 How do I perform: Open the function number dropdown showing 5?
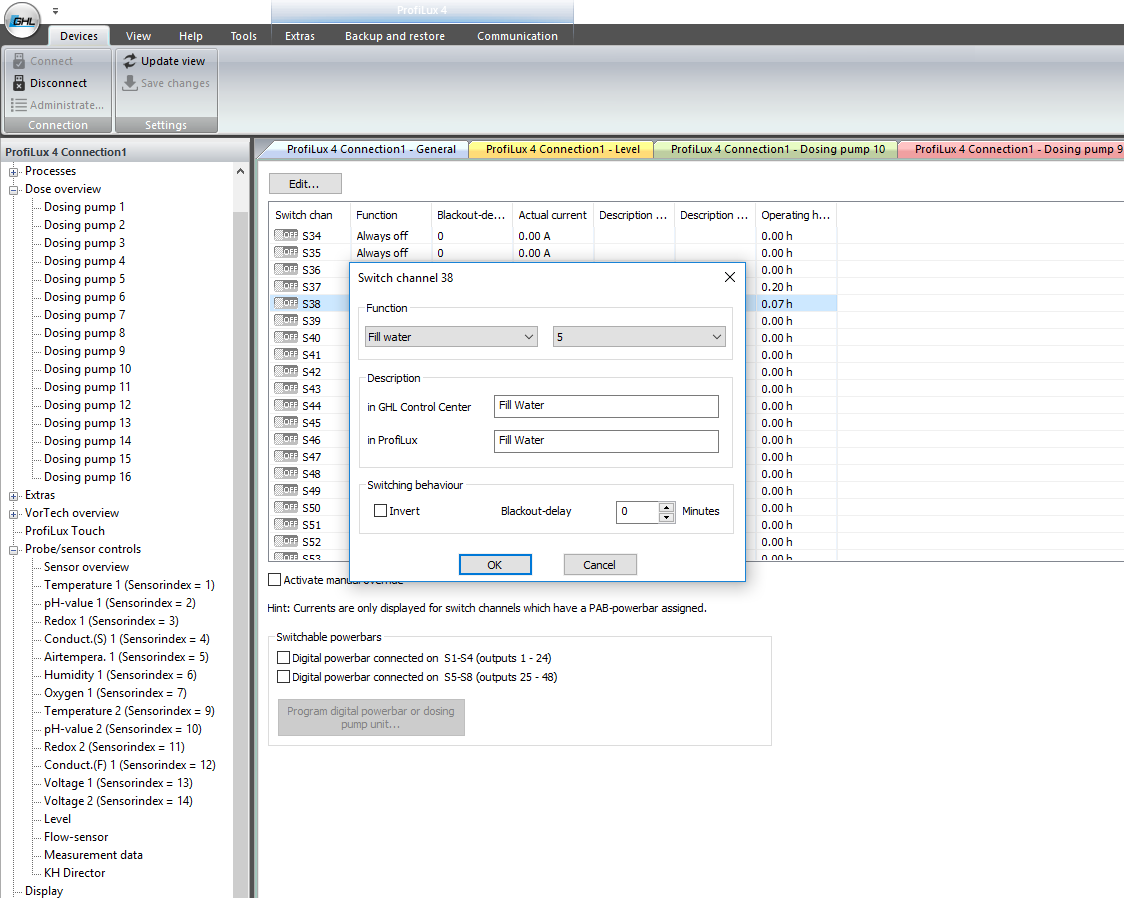[x=639, y=337]
